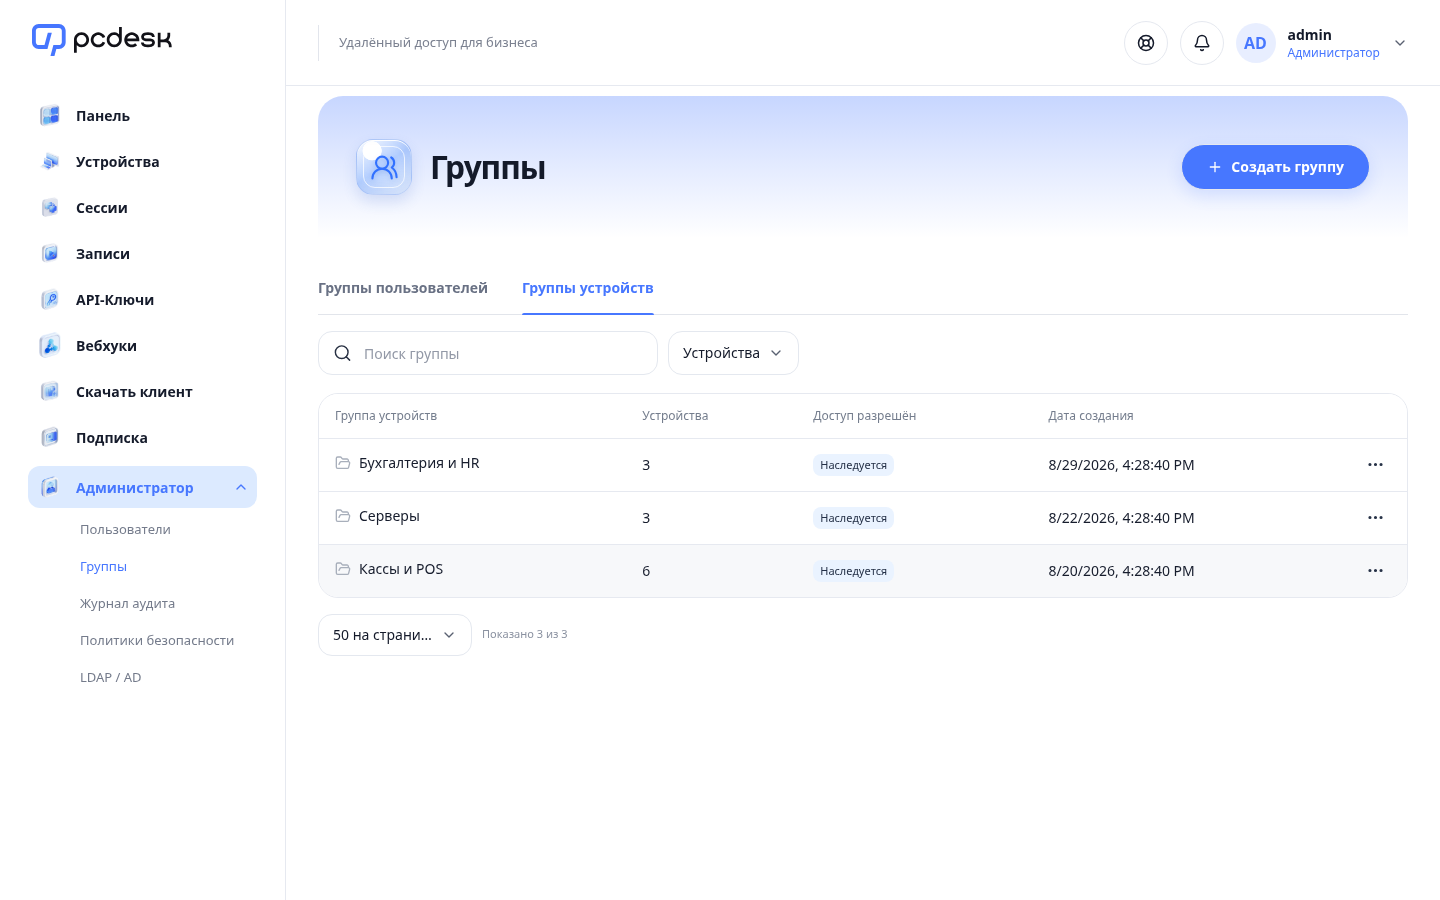This screenshot has height=900, width=1440.
Task: Click the Сессии sidebar icon
Action: click(50, 208)
